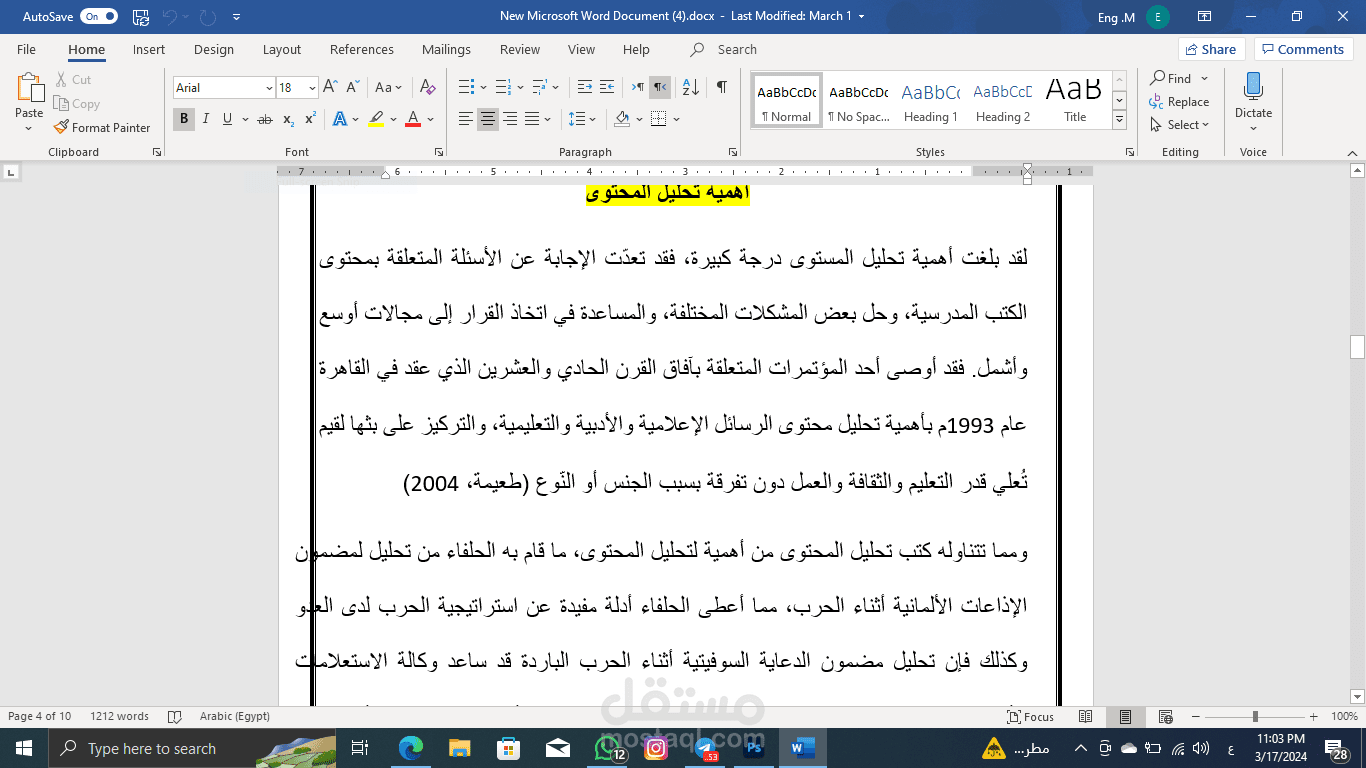Switch to the Review tab

[520, 49]
